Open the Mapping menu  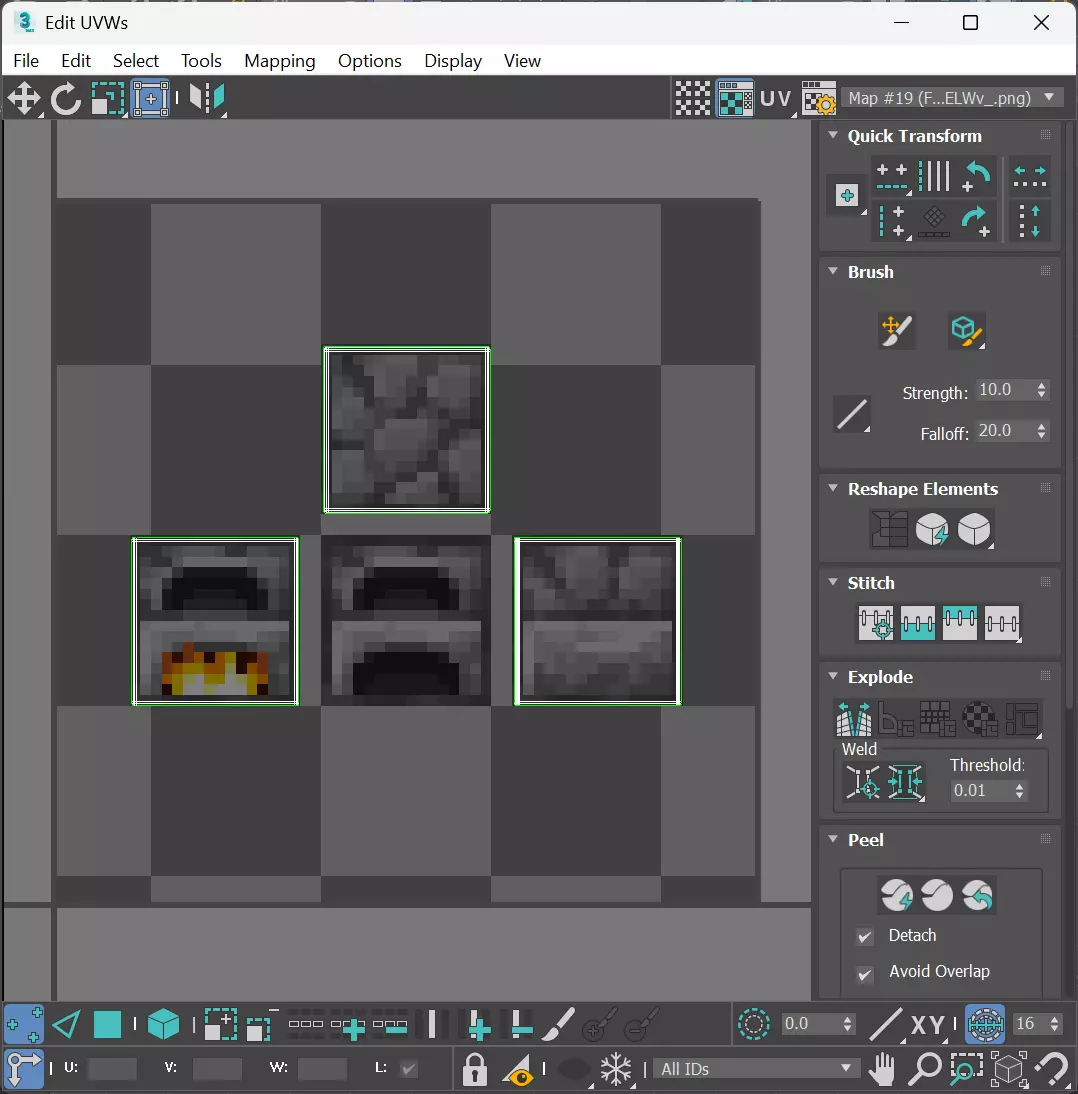pyautogui.click(x=279, y=61)
